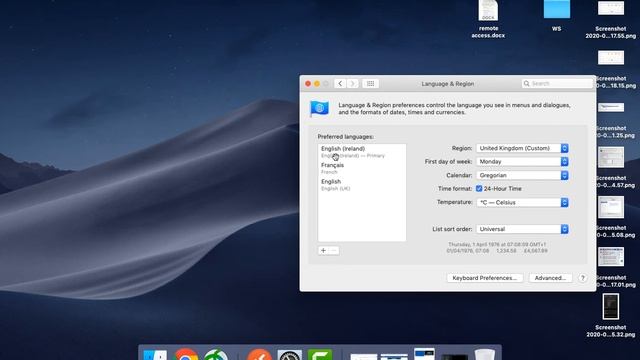Click the sample date format text

[497, 247]
